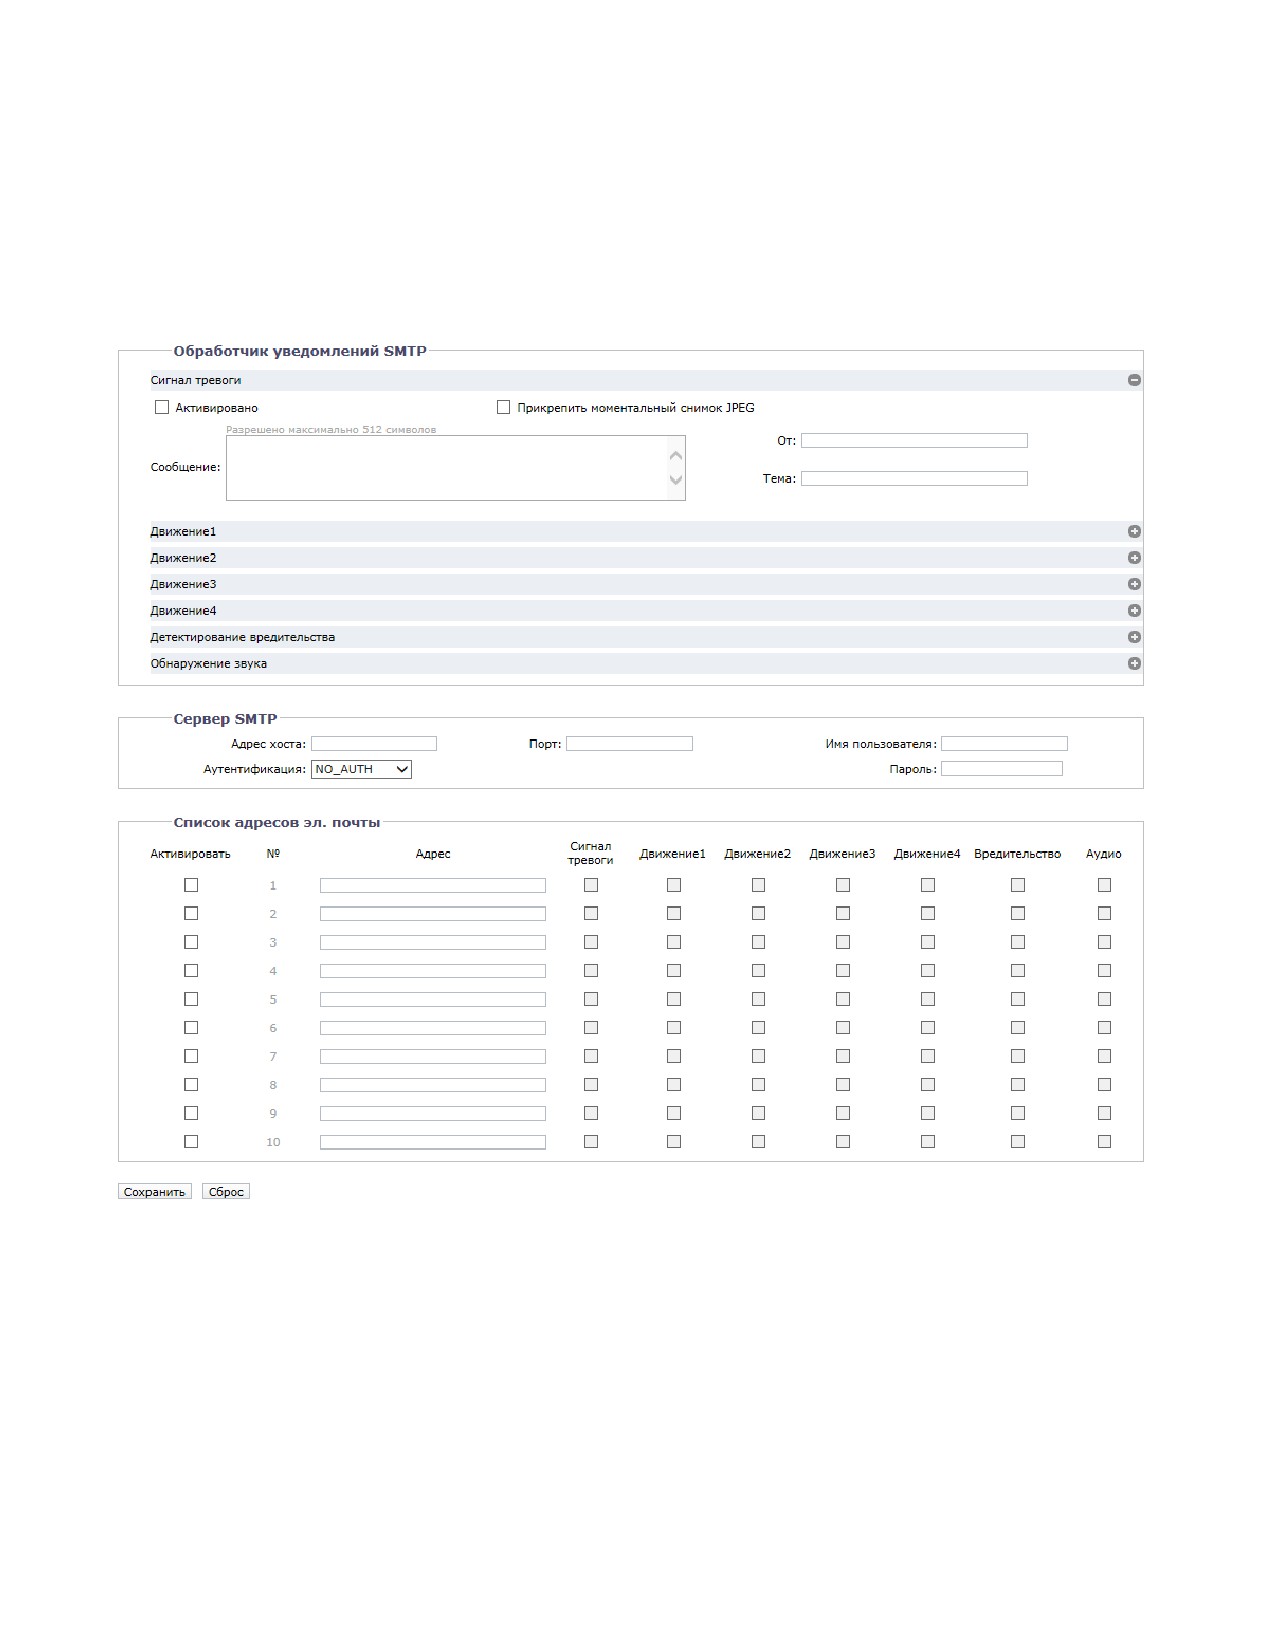Activate email address row 2 checkbox
1275x1650 pixels.
191,913
